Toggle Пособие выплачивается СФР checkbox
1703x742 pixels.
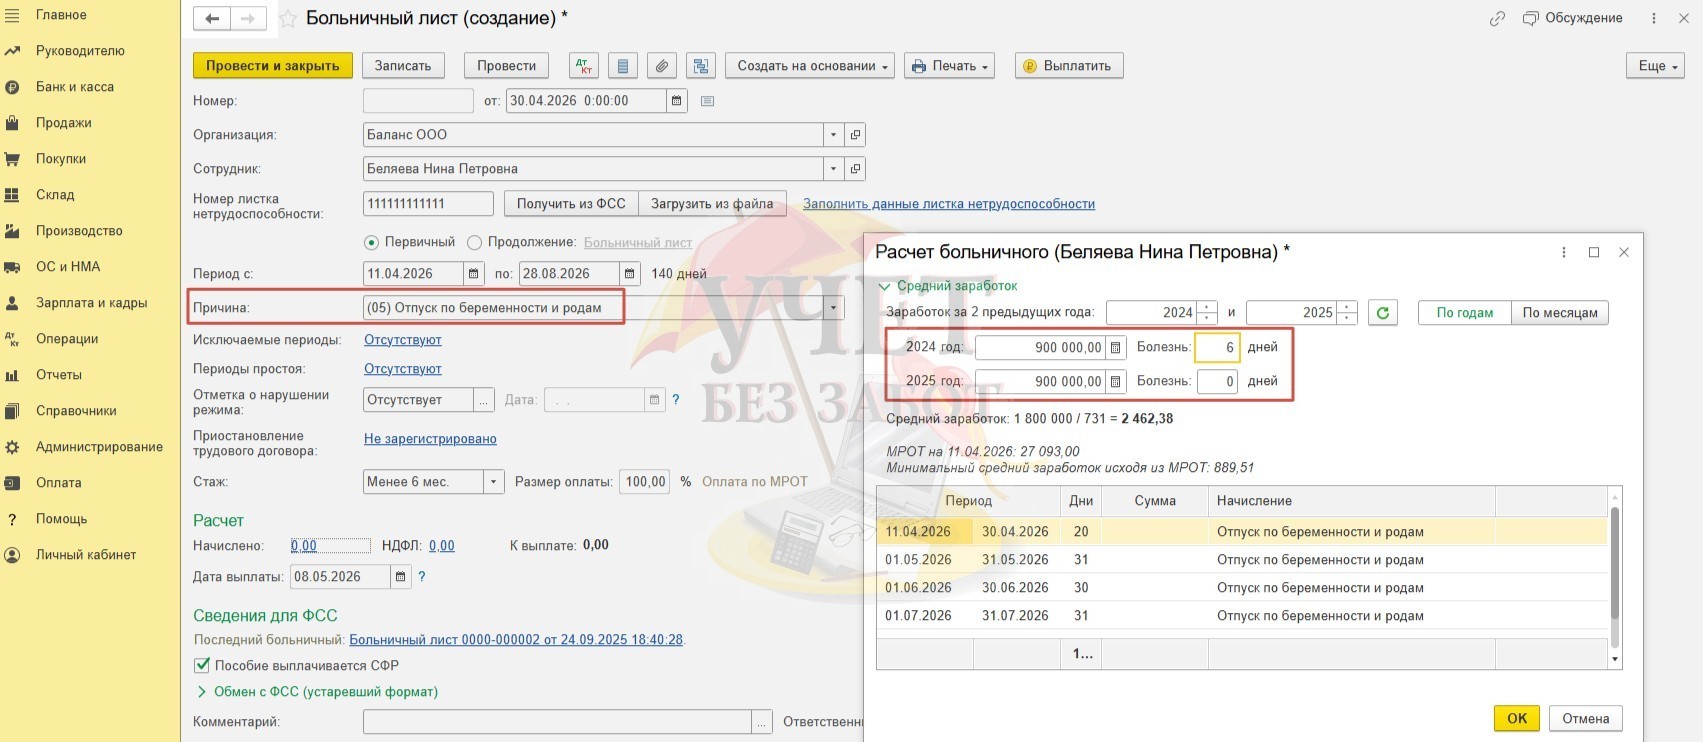coord(202,665)
